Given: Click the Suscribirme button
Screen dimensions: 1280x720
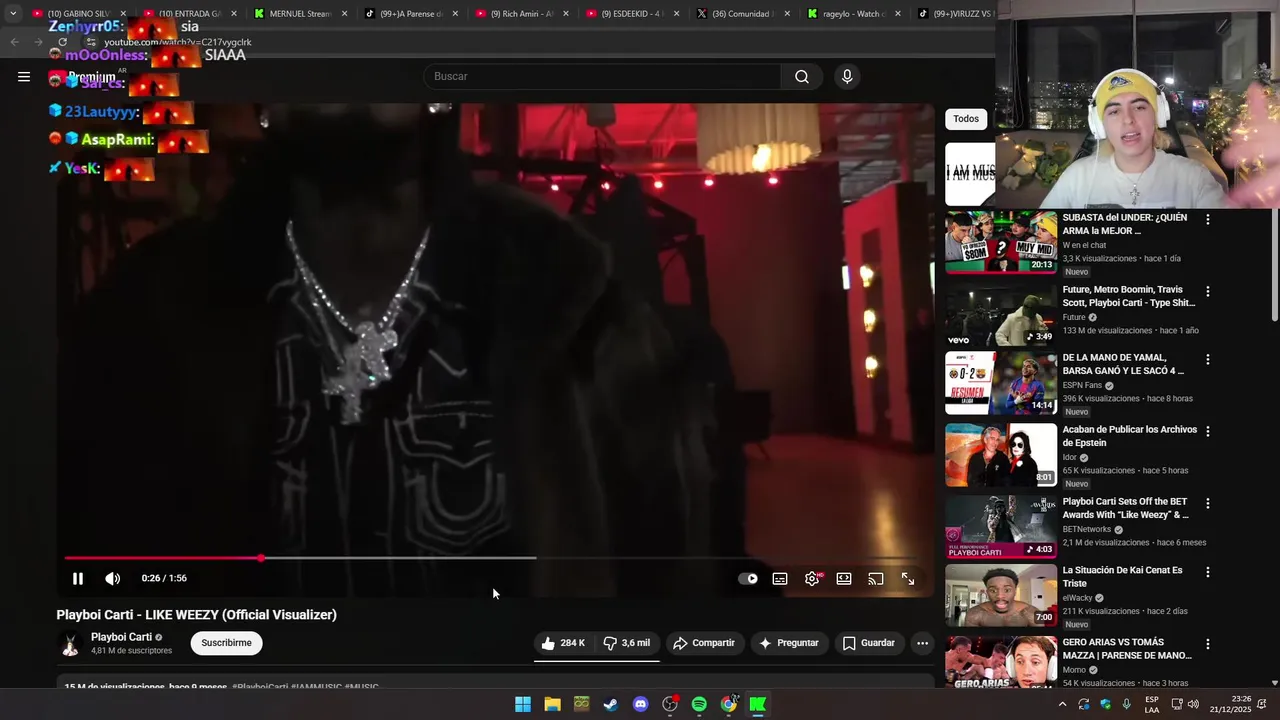Looking at the screenshot, I should tap(227, 643).
